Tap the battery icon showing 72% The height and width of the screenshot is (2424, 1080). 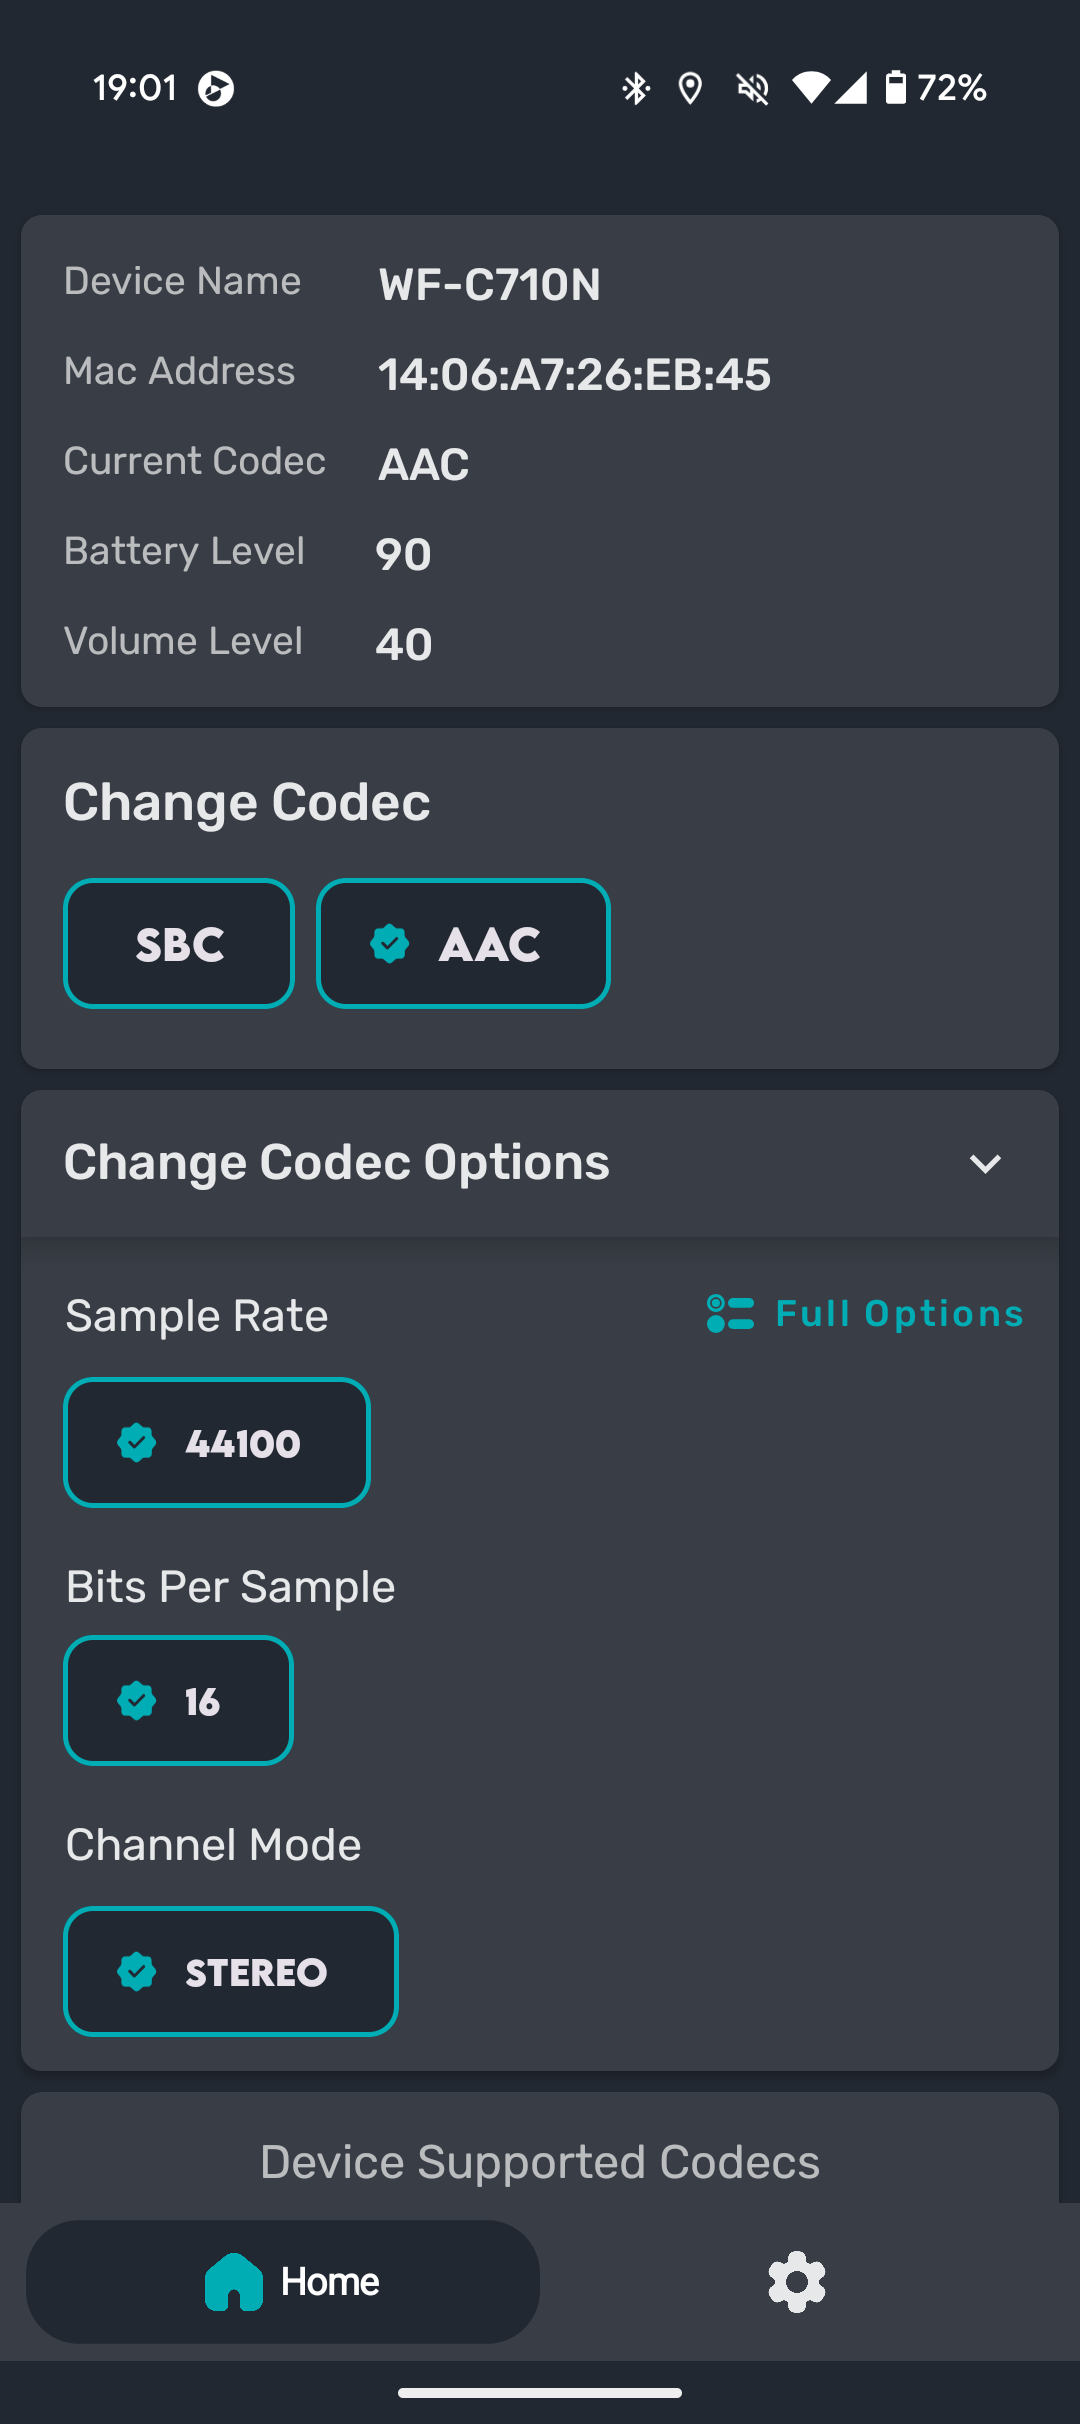click(896, 88)
